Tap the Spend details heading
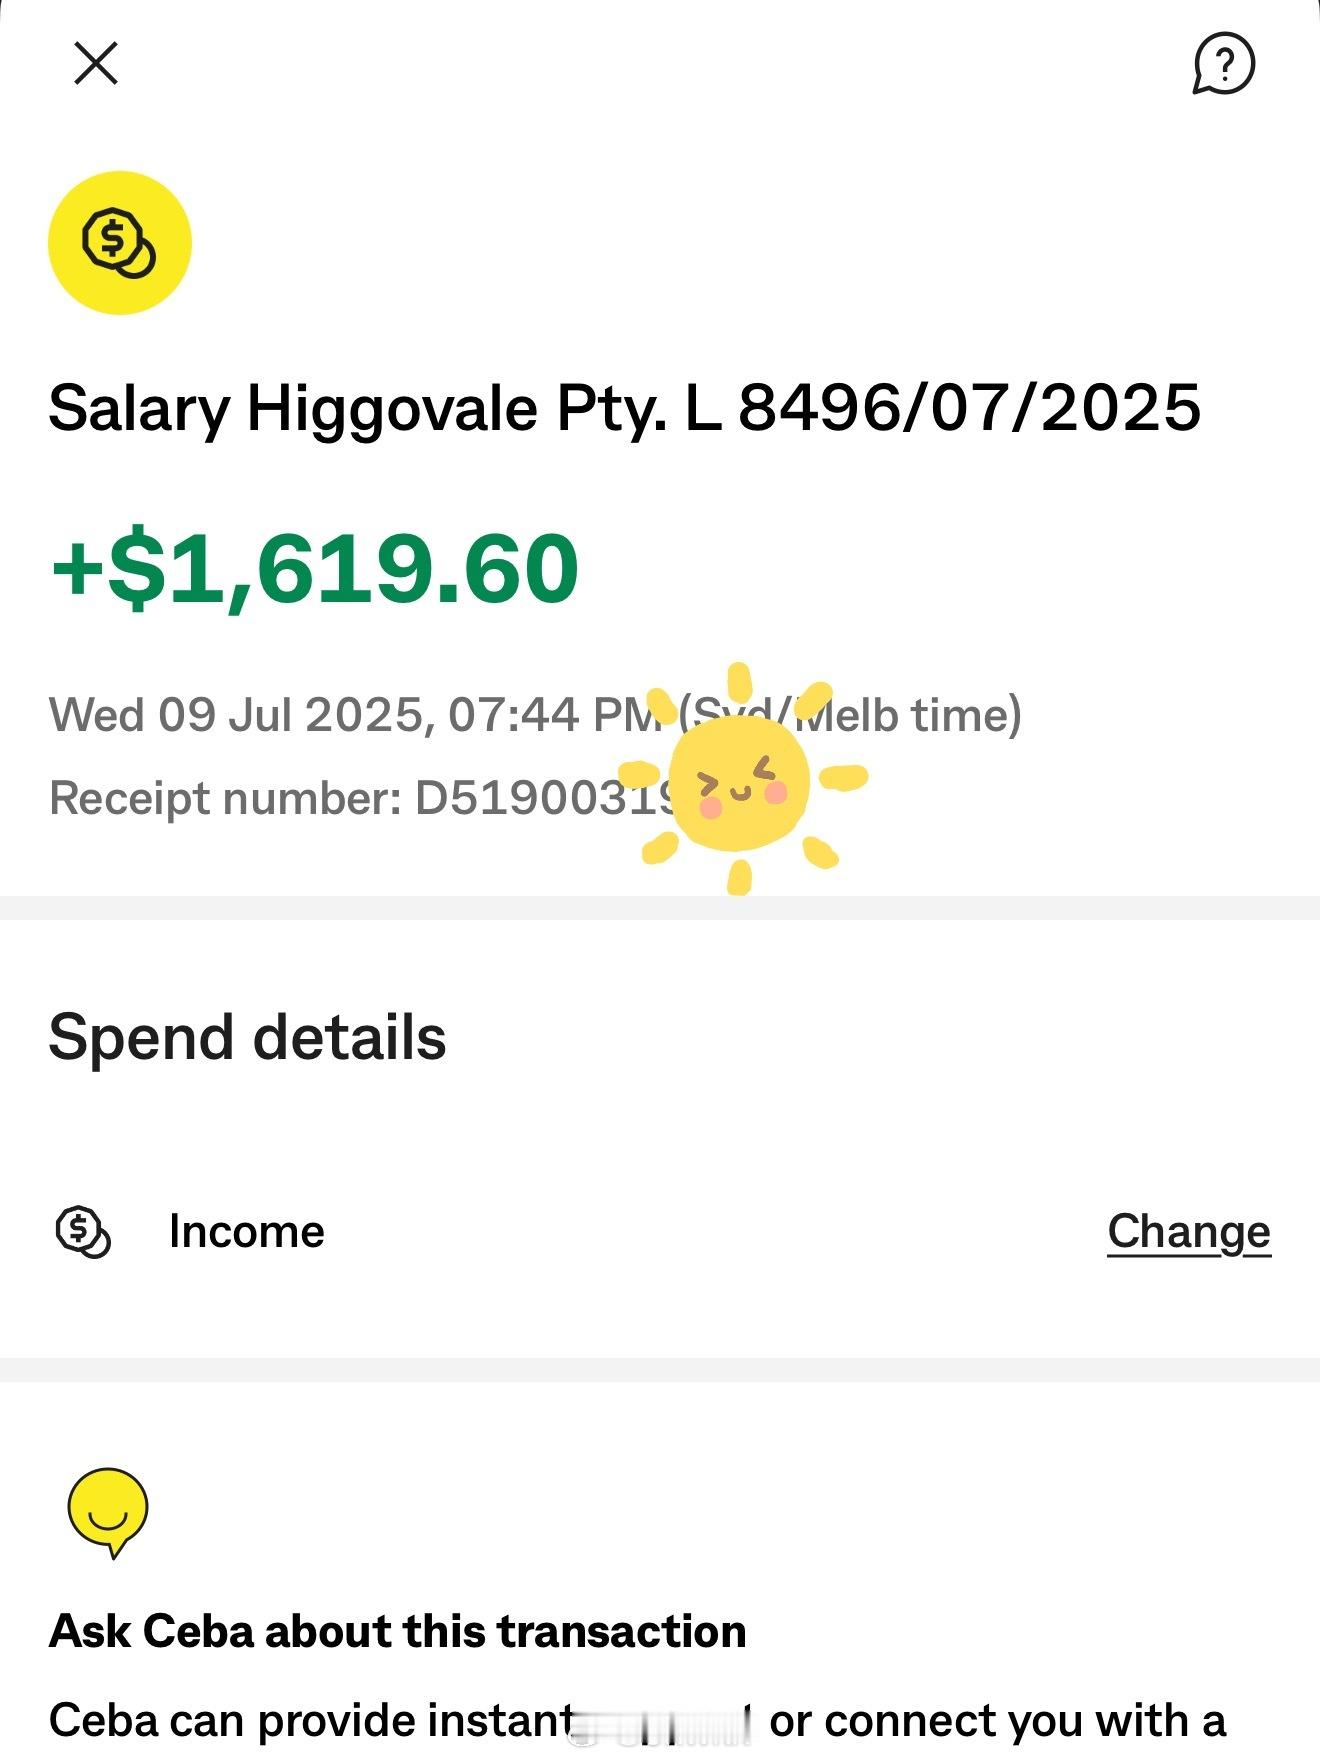Viewport: 1320px width, 1760px height. click(x=247, y=1037)
